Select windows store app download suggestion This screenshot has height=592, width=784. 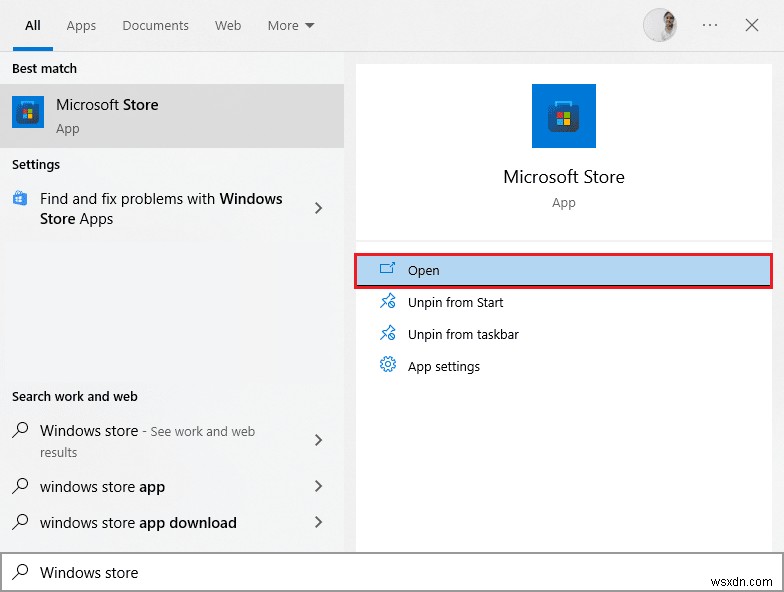pos(138,523)
